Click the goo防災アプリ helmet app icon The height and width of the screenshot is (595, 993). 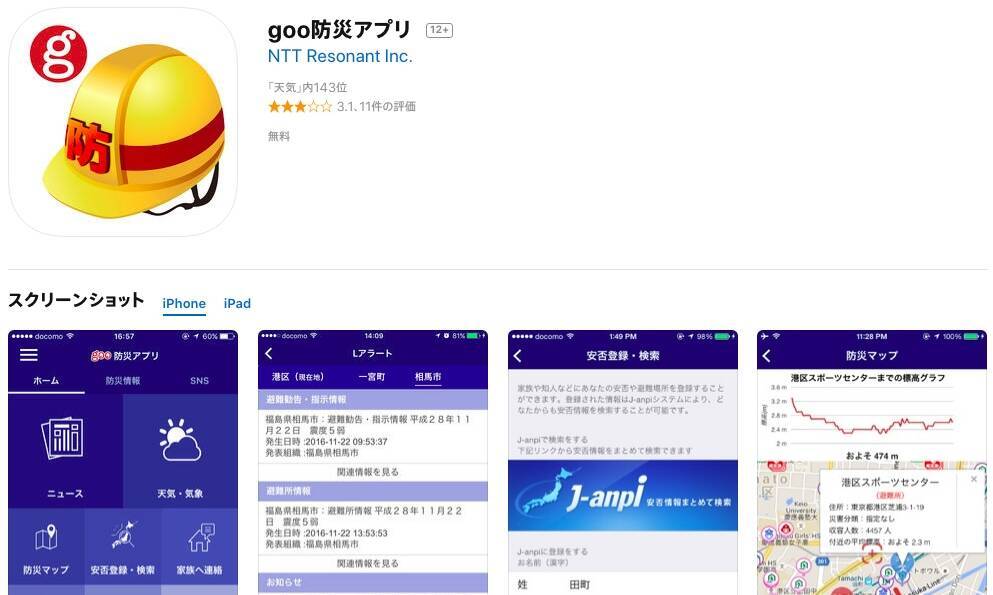pos(123,122)
